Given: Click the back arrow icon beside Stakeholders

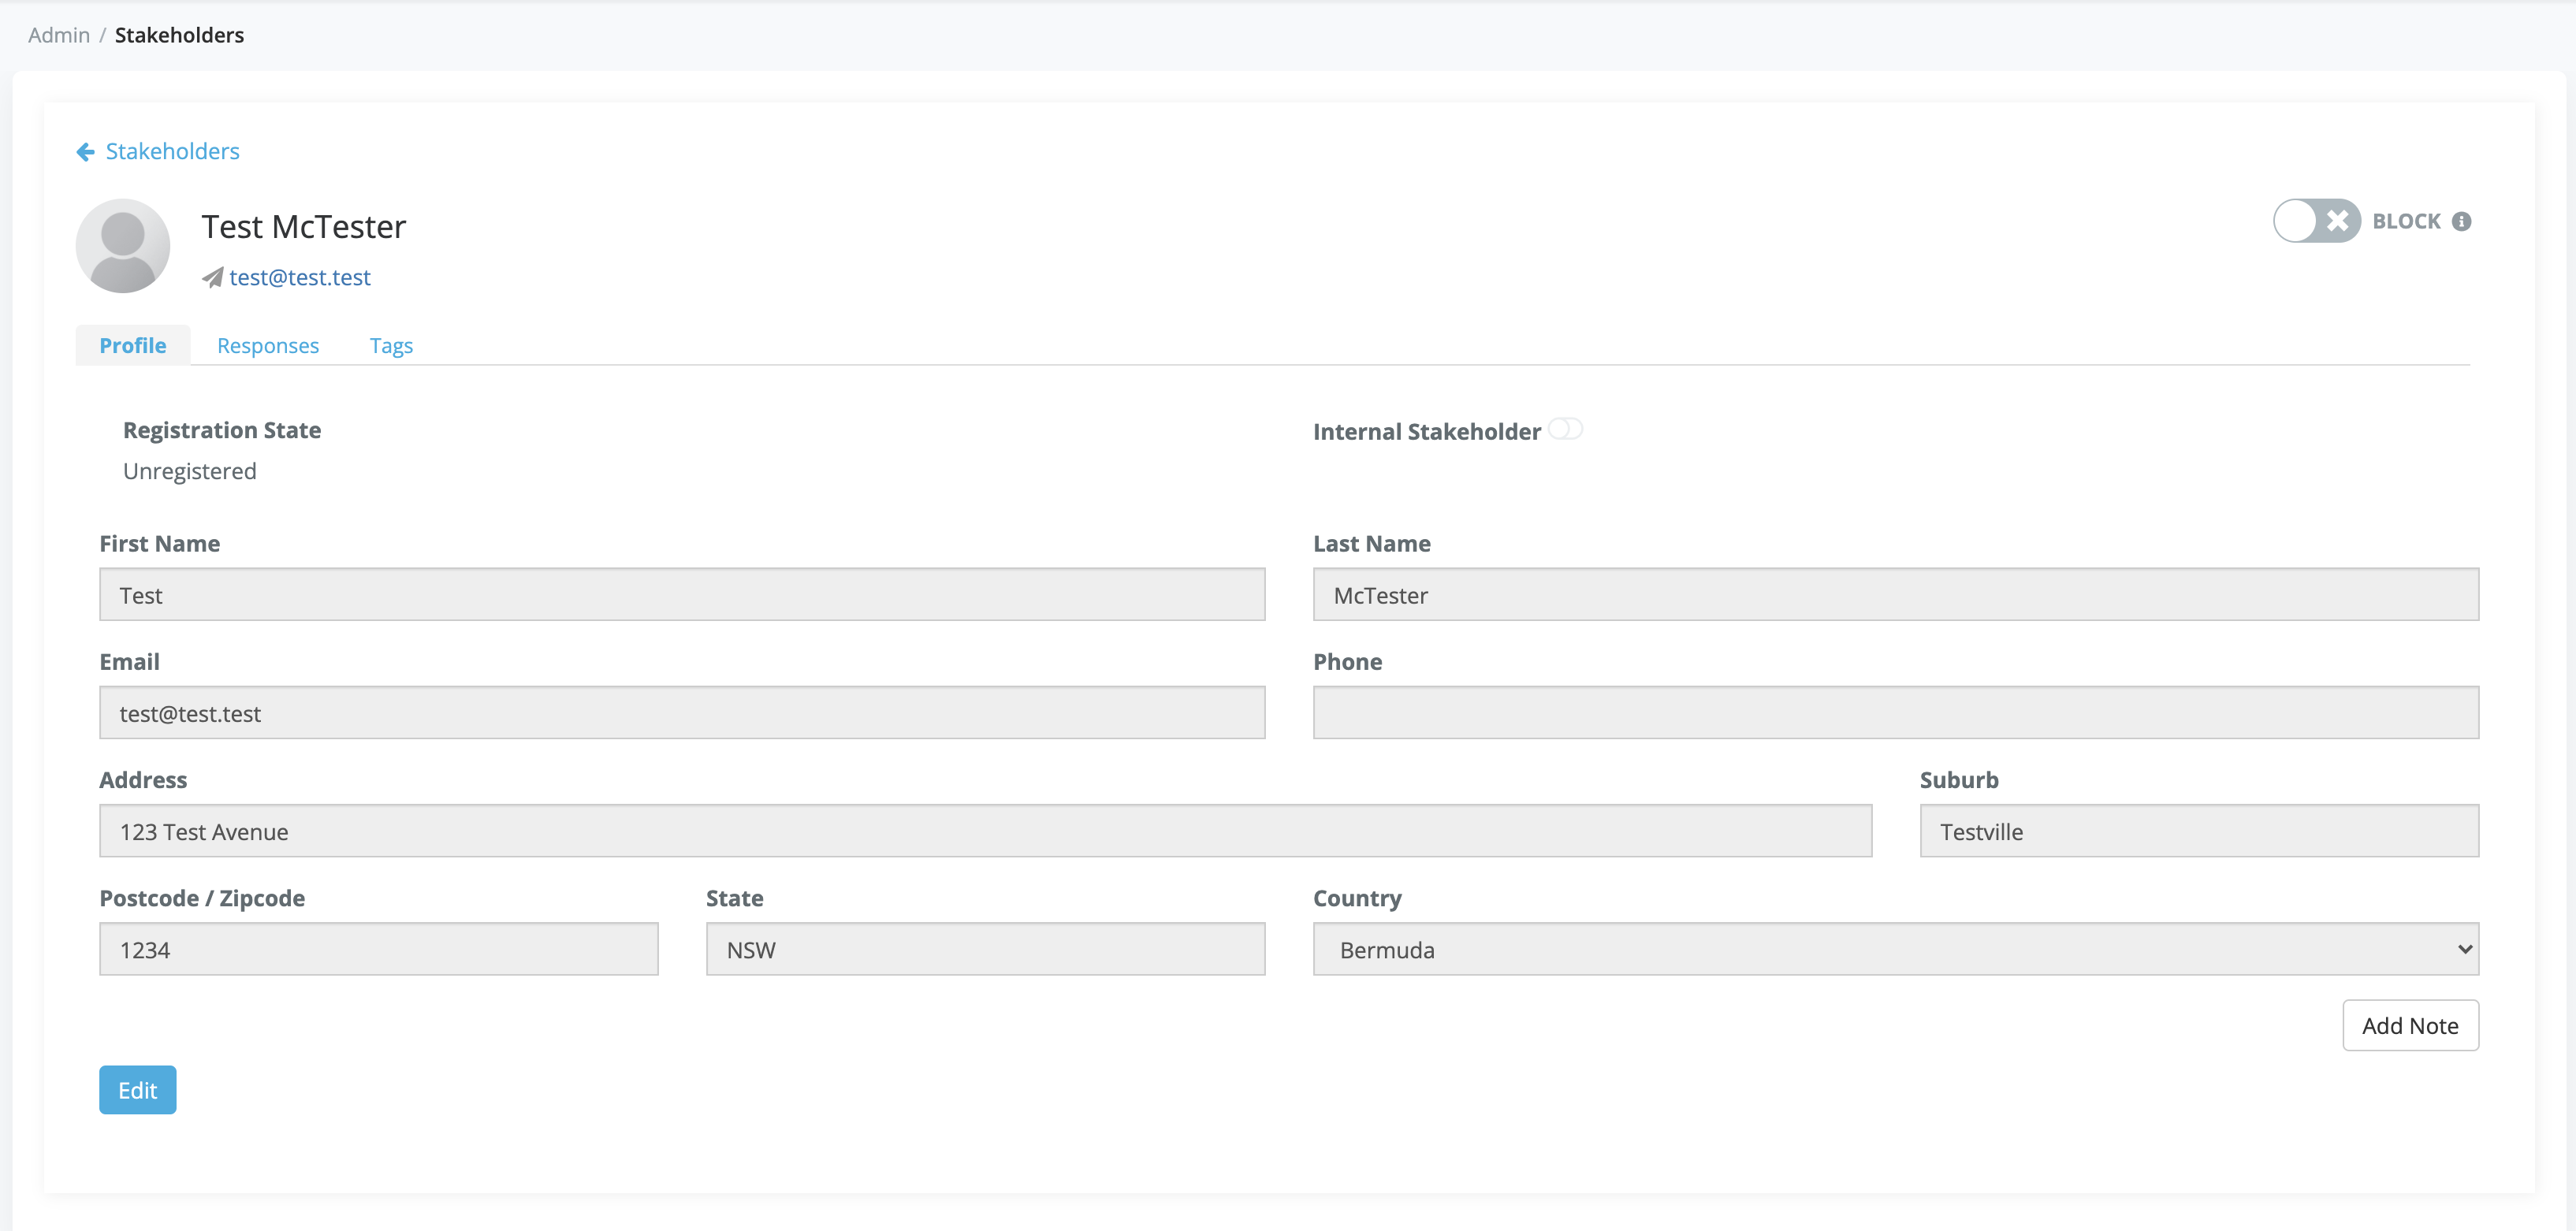Looking at the screenshot, I should [x=86, y=152].
